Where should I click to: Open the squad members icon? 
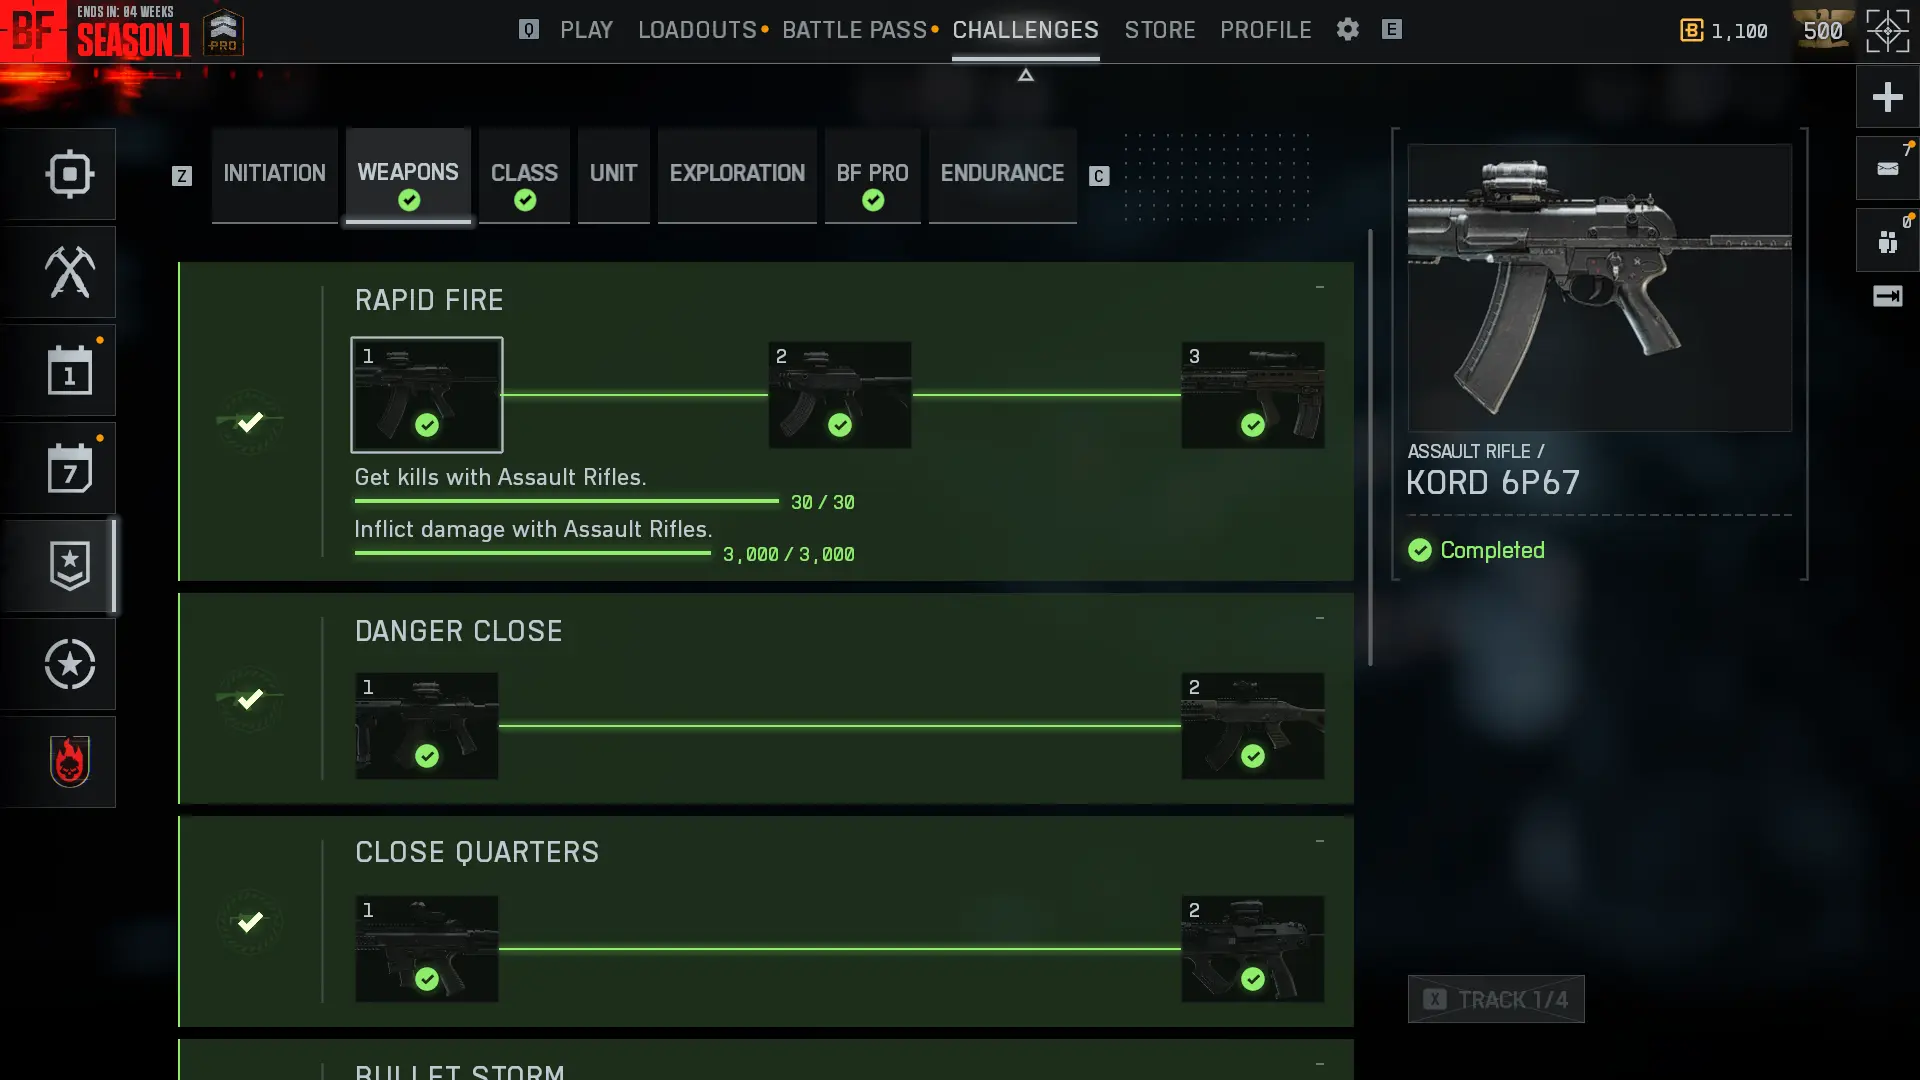pos(1887,241)
